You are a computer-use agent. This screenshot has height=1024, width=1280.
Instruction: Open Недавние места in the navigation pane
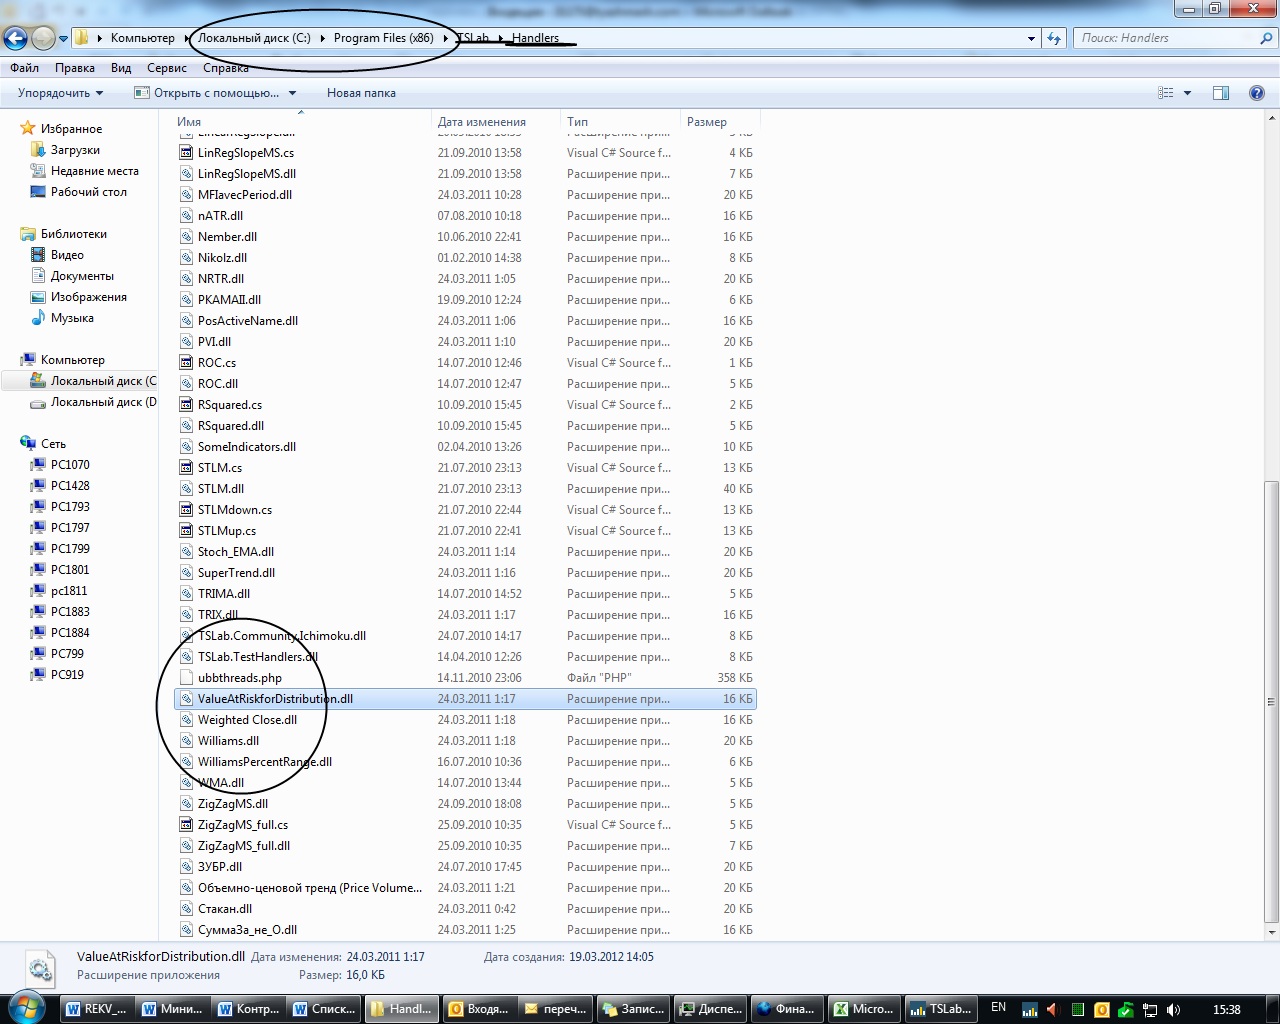[95, 171]
